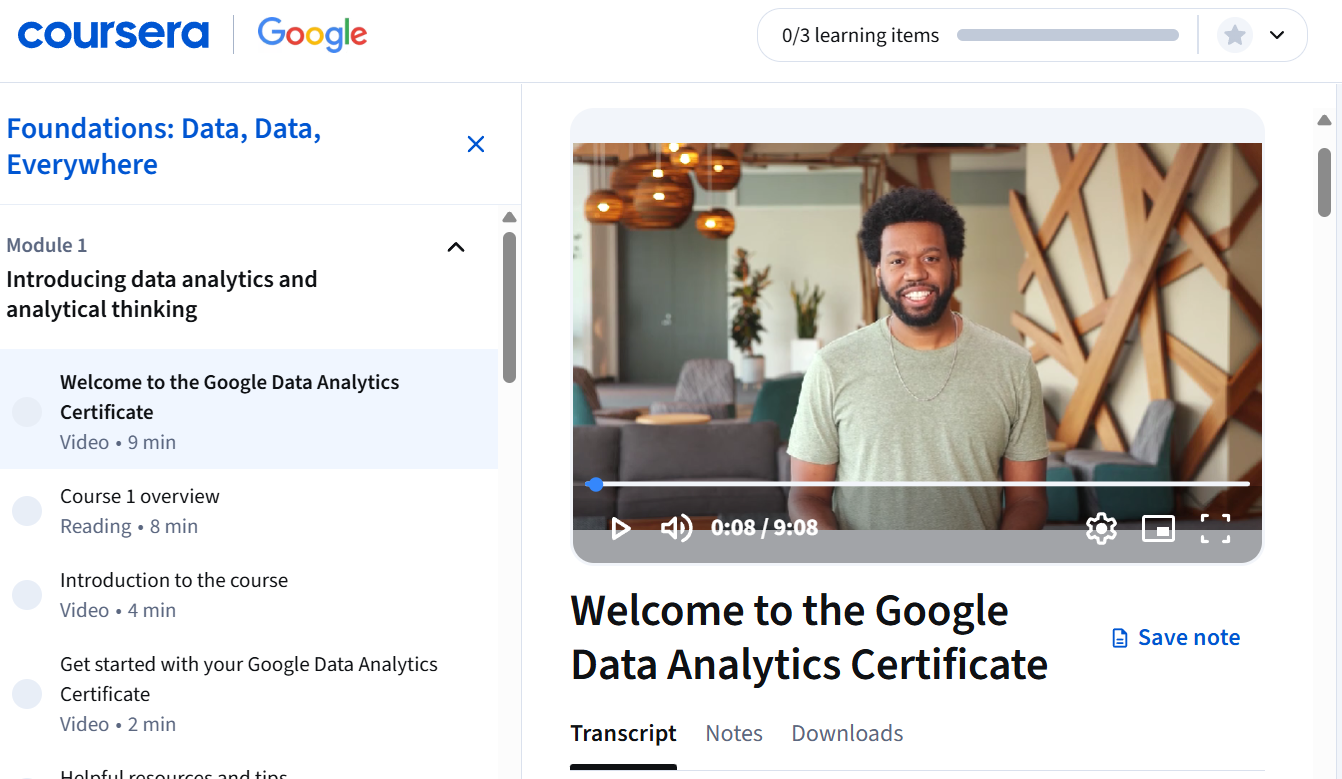Click the main page scroll up arrow
This screenshot has height=779, width=1342.
point(1325,122)
